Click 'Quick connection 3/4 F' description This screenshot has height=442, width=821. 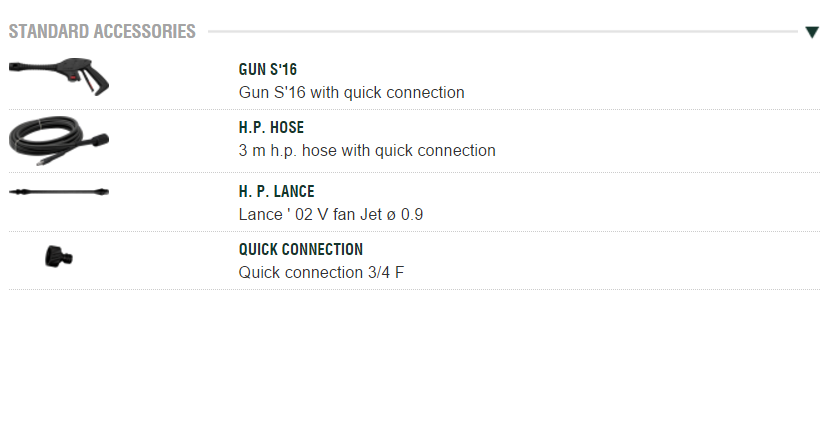321,272
